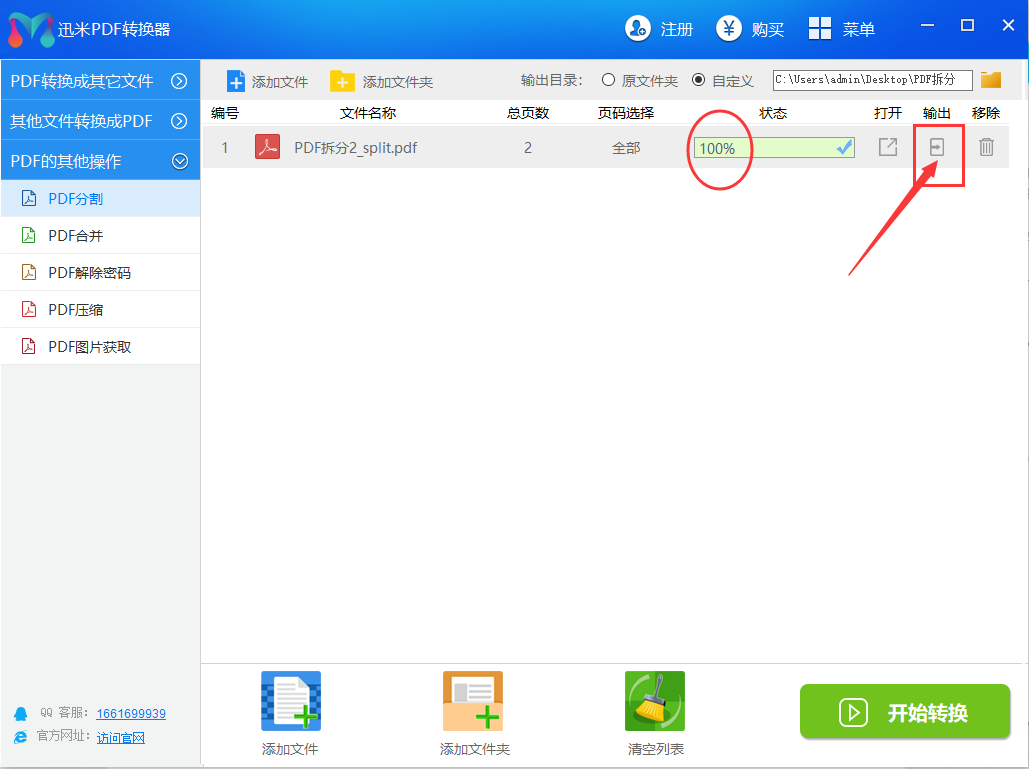Select PDF合并 in the sidebar
The image size is (1029, 769).
coord(76,236)
